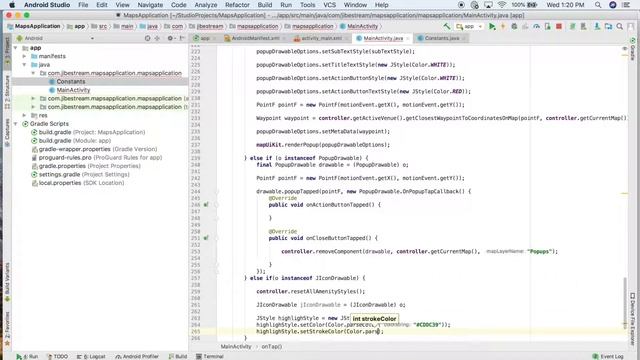Image resolution: width=640 pixels, height=360 pixels.
Task: Collapse the java folder
Action: point(24,64)
